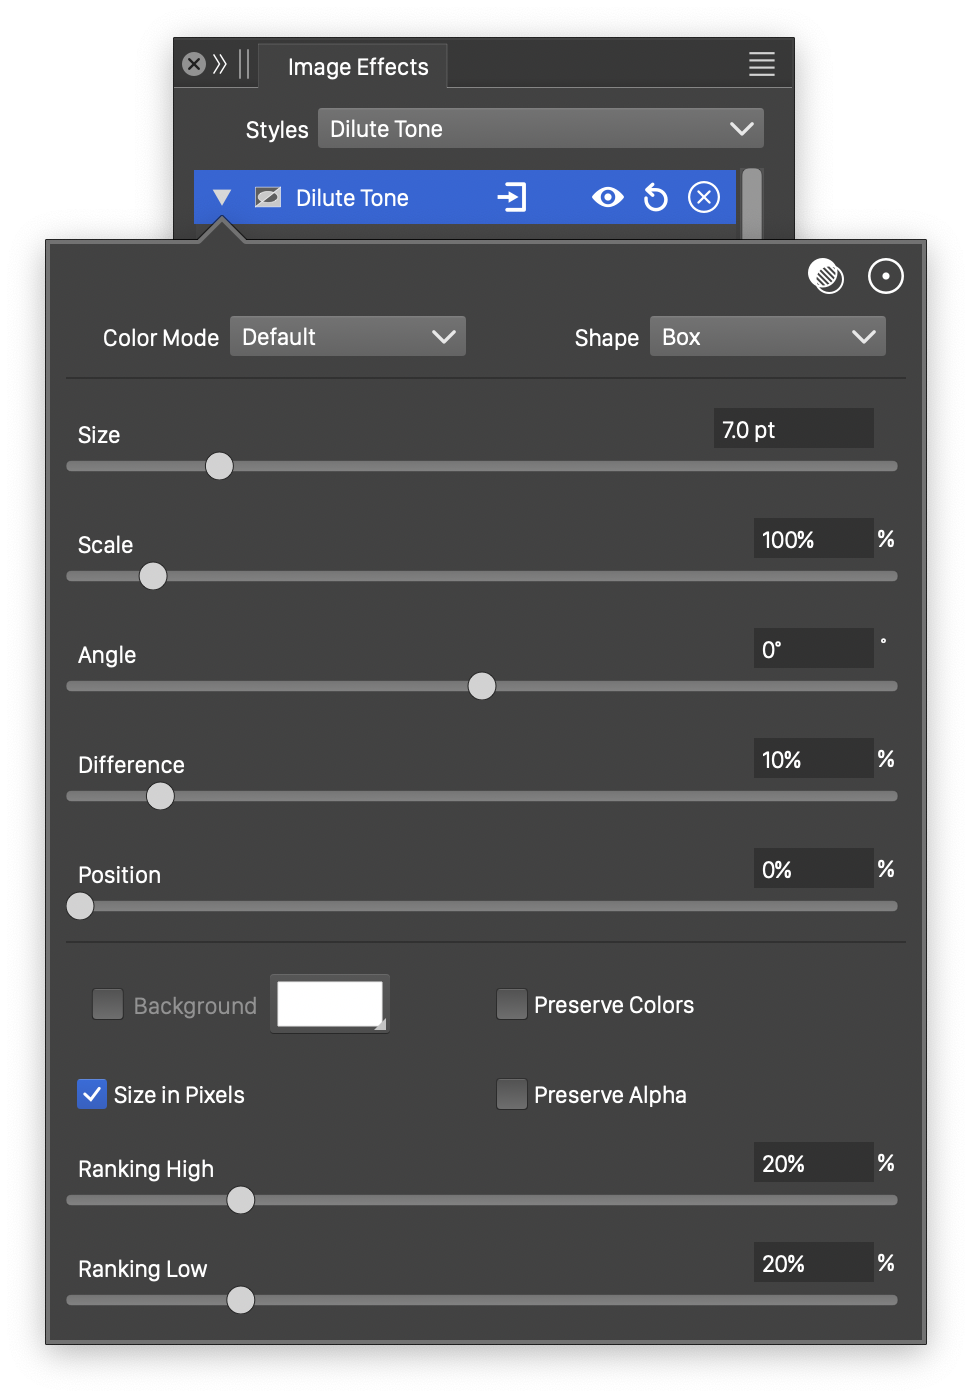This screenshot has height=1398, width=972.
Task: Collapse panel with double chevron icon
Action: tap(220, 64)
